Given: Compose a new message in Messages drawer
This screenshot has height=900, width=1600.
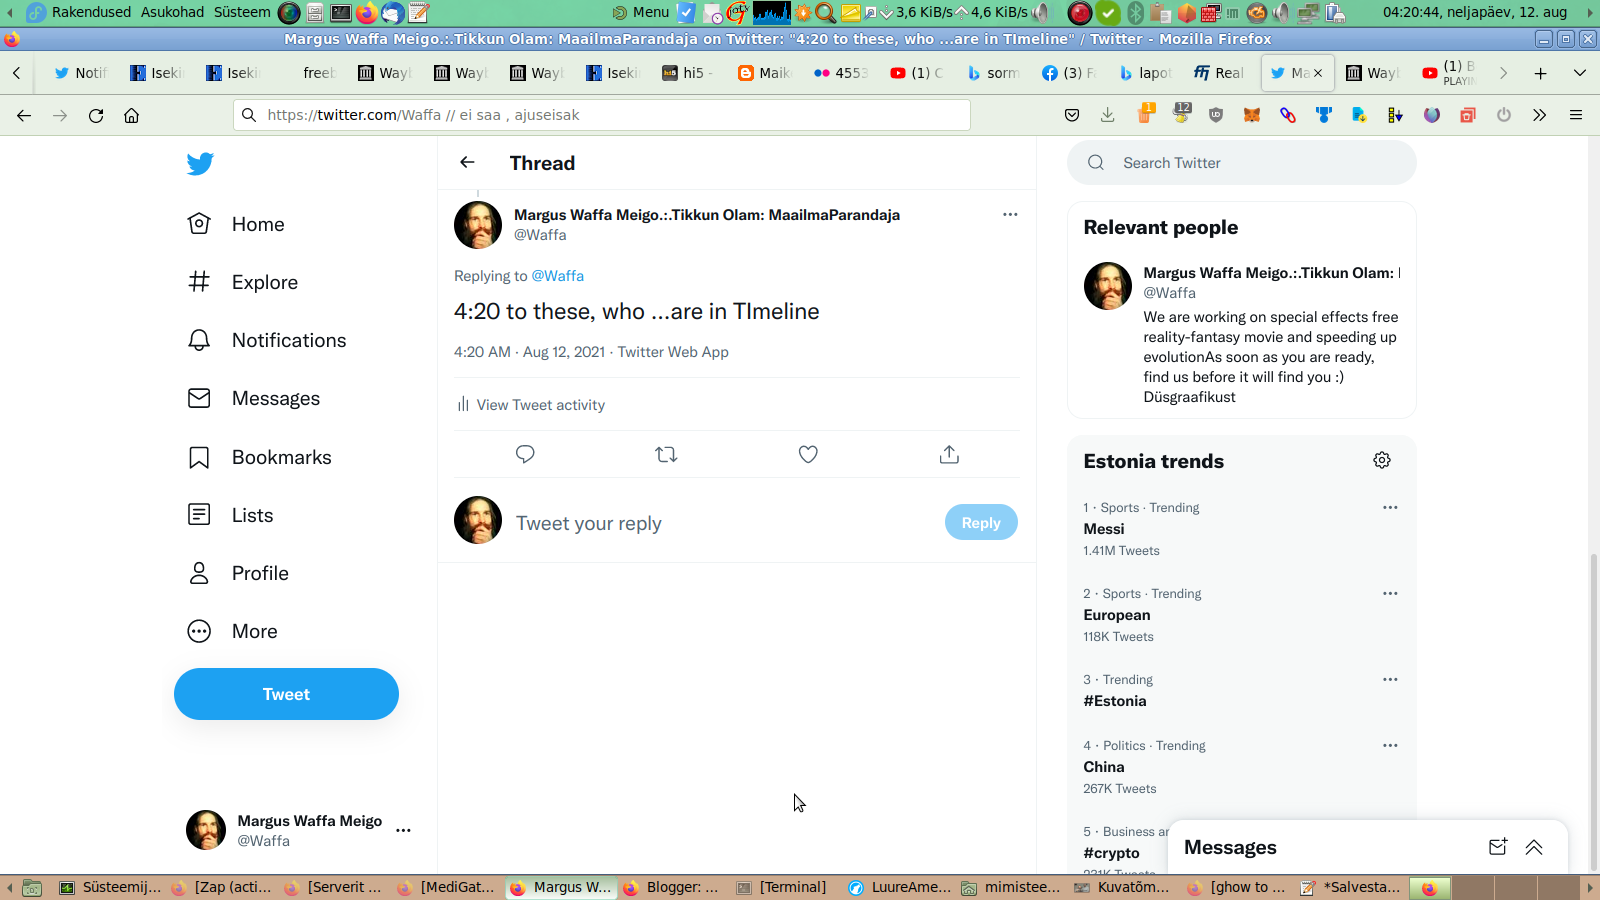Looking at the screenshot, I should tap(1497, 847).
